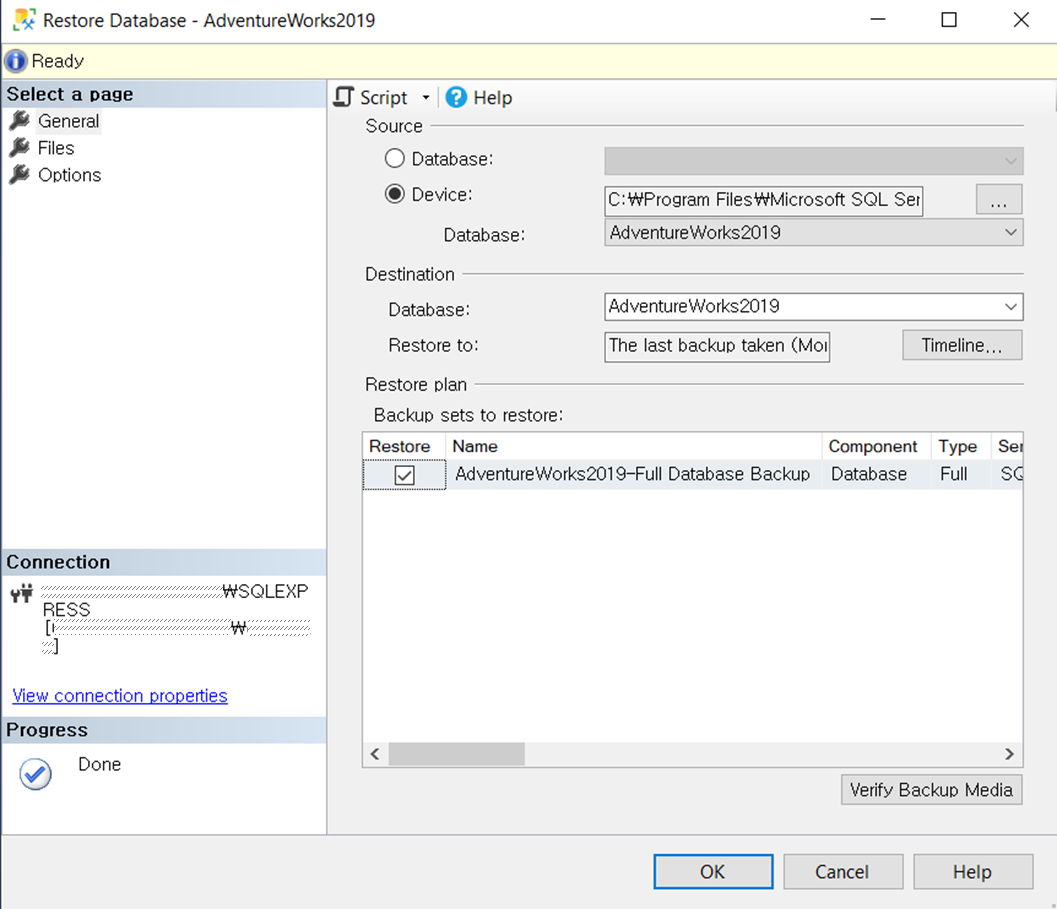Open the General page
1057x909 pixels.
pos(68,121)
